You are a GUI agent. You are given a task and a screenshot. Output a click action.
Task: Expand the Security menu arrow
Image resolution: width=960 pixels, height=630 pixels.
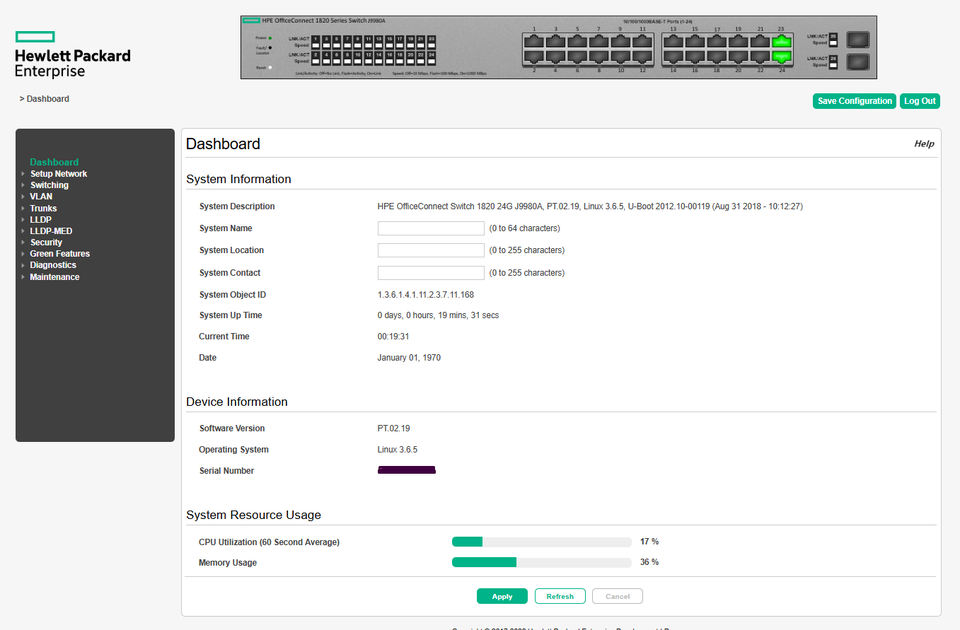pos(23,242)
